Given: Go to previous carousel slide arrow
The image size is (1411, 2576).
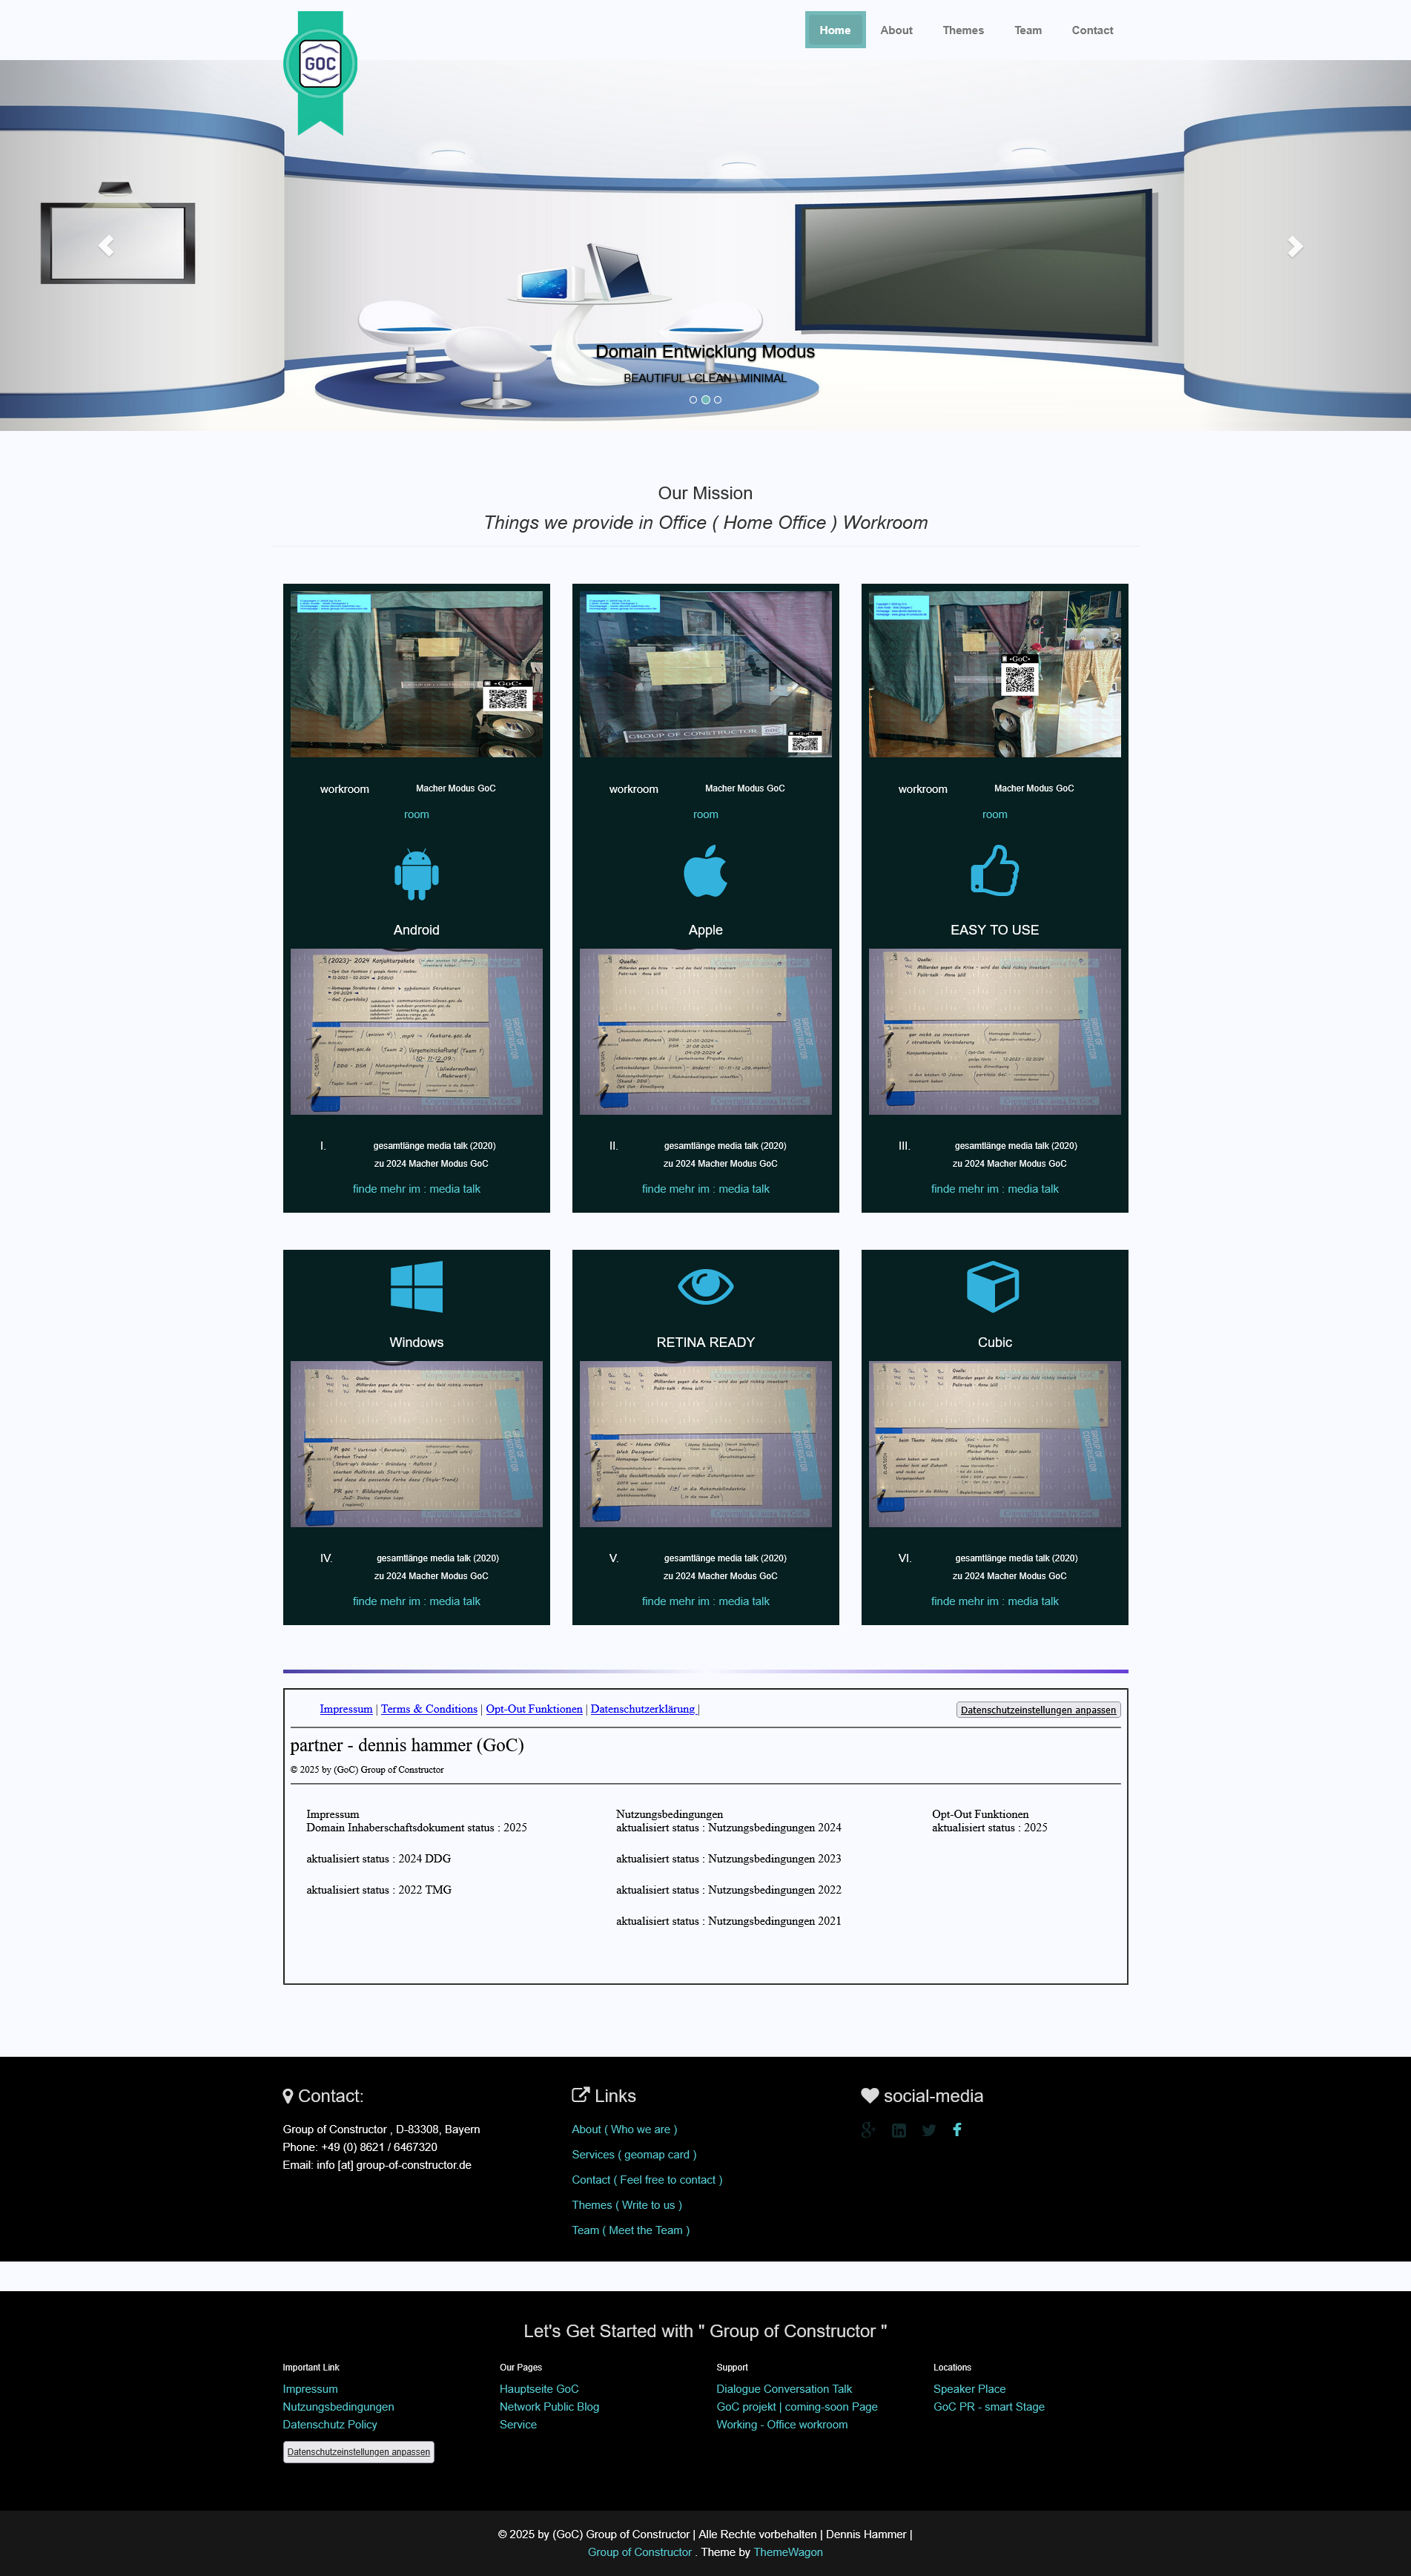Looking at the screenshot, I should 106,245.
